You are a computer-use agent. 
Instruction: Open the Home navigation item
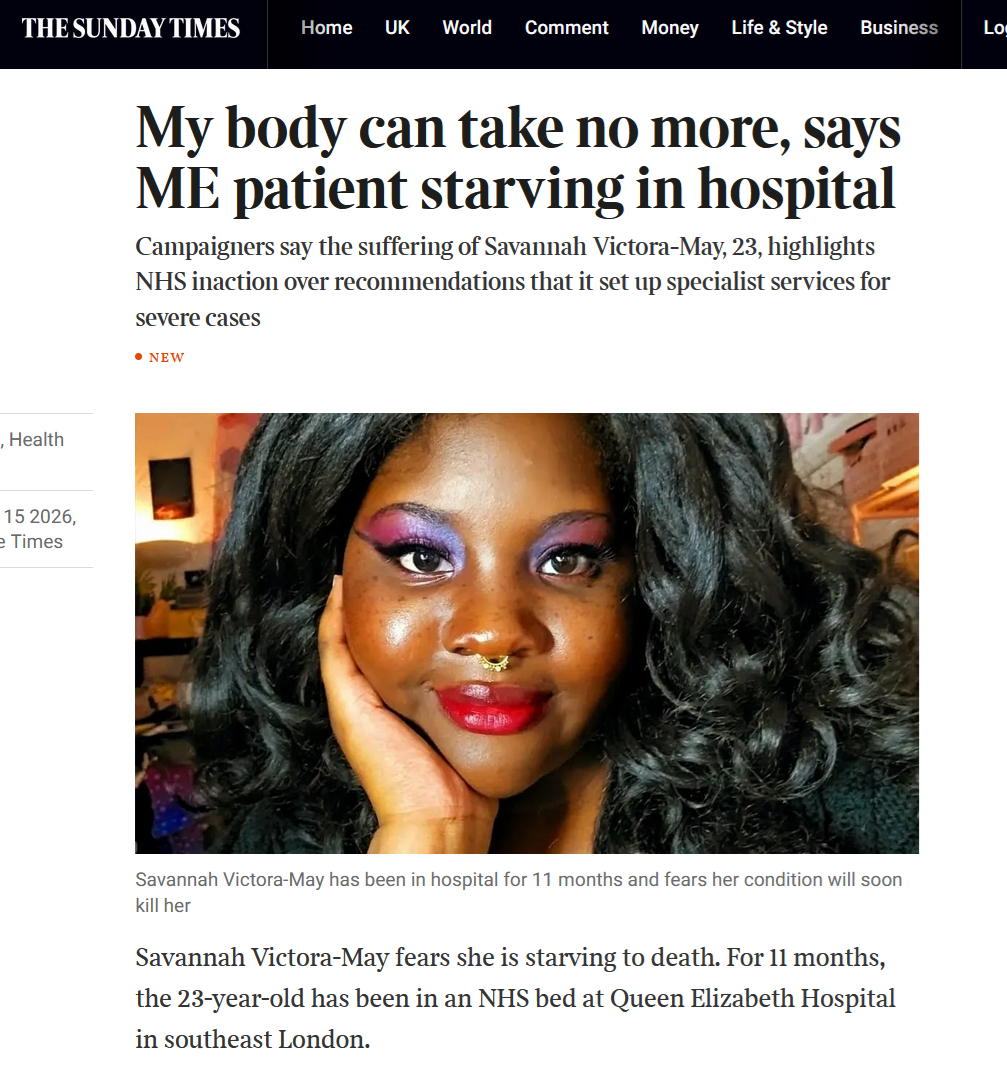[326, 28]
